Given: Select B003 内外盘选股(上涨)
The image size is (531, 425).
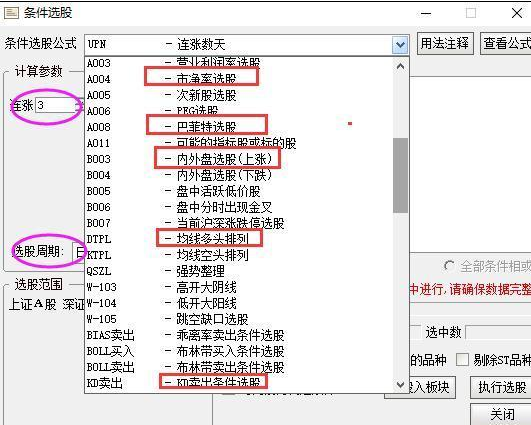Looking at the screenshot, I should pos(239,159).
